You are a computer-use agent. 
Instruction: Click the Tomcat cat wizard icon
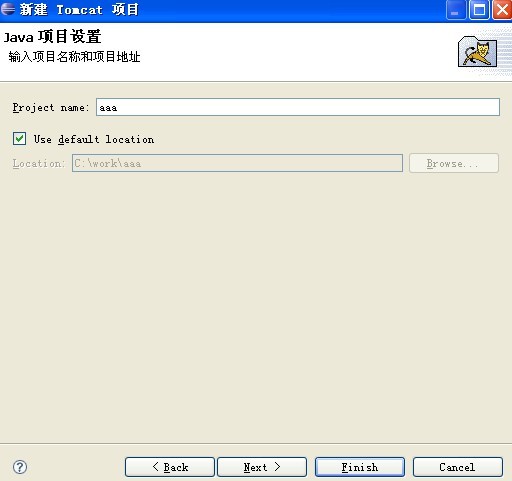click(478, 52)
